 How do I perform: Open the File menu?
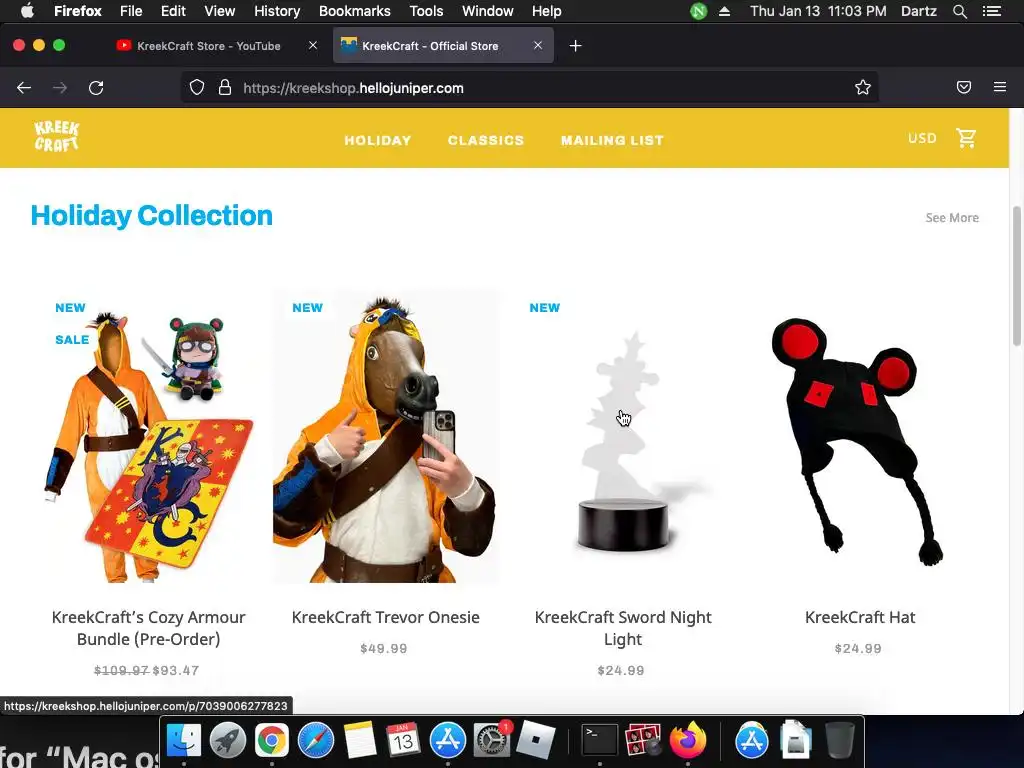click(x=131, y=11)
